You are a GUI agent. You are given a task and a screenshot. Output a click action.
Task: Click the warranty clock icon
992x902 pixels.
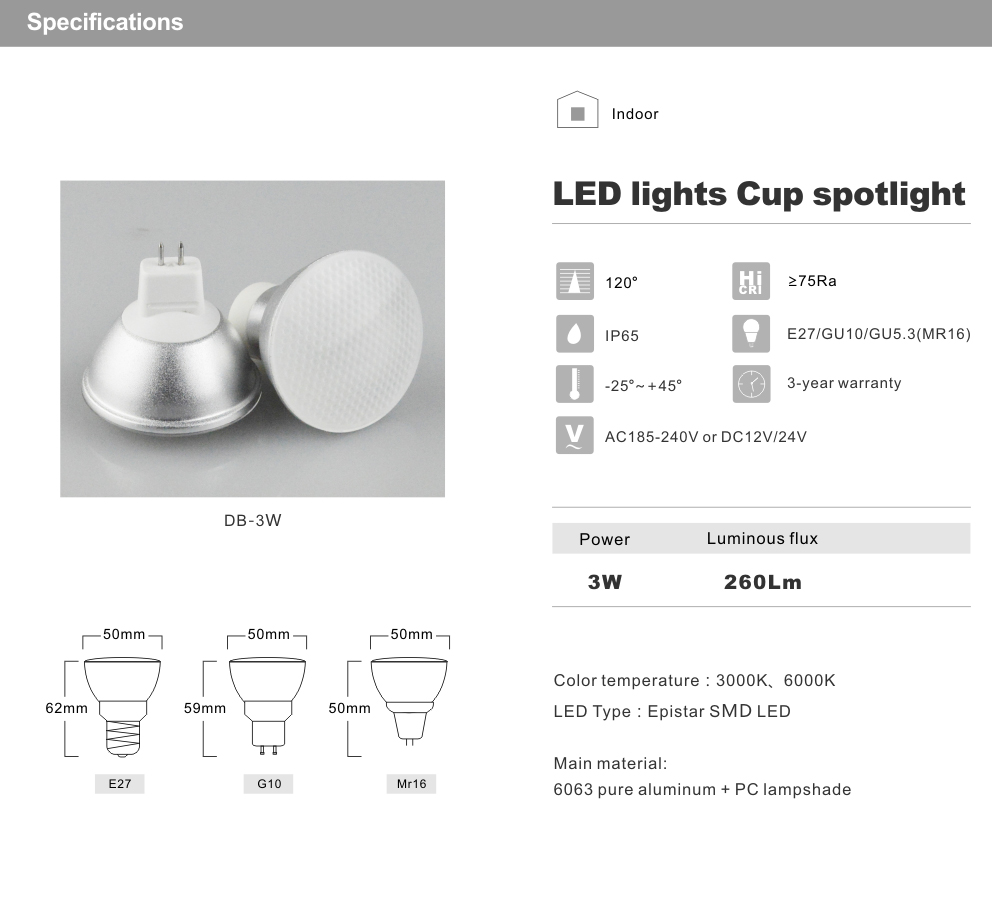(x=751, y=384)
